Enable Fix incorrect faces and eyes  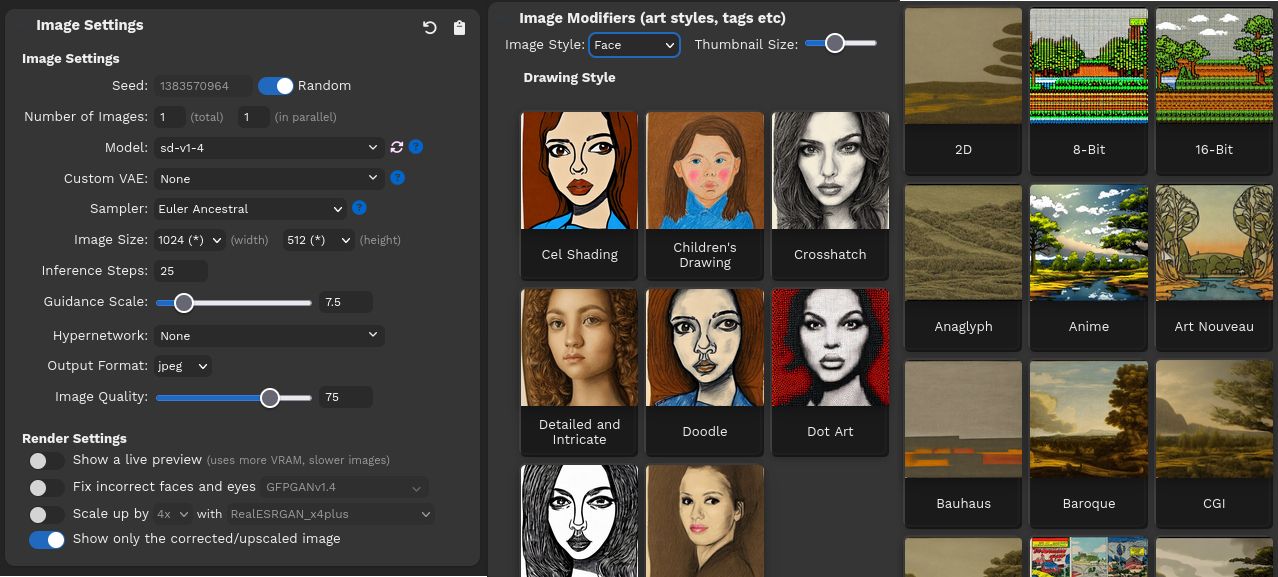point(47,488)
